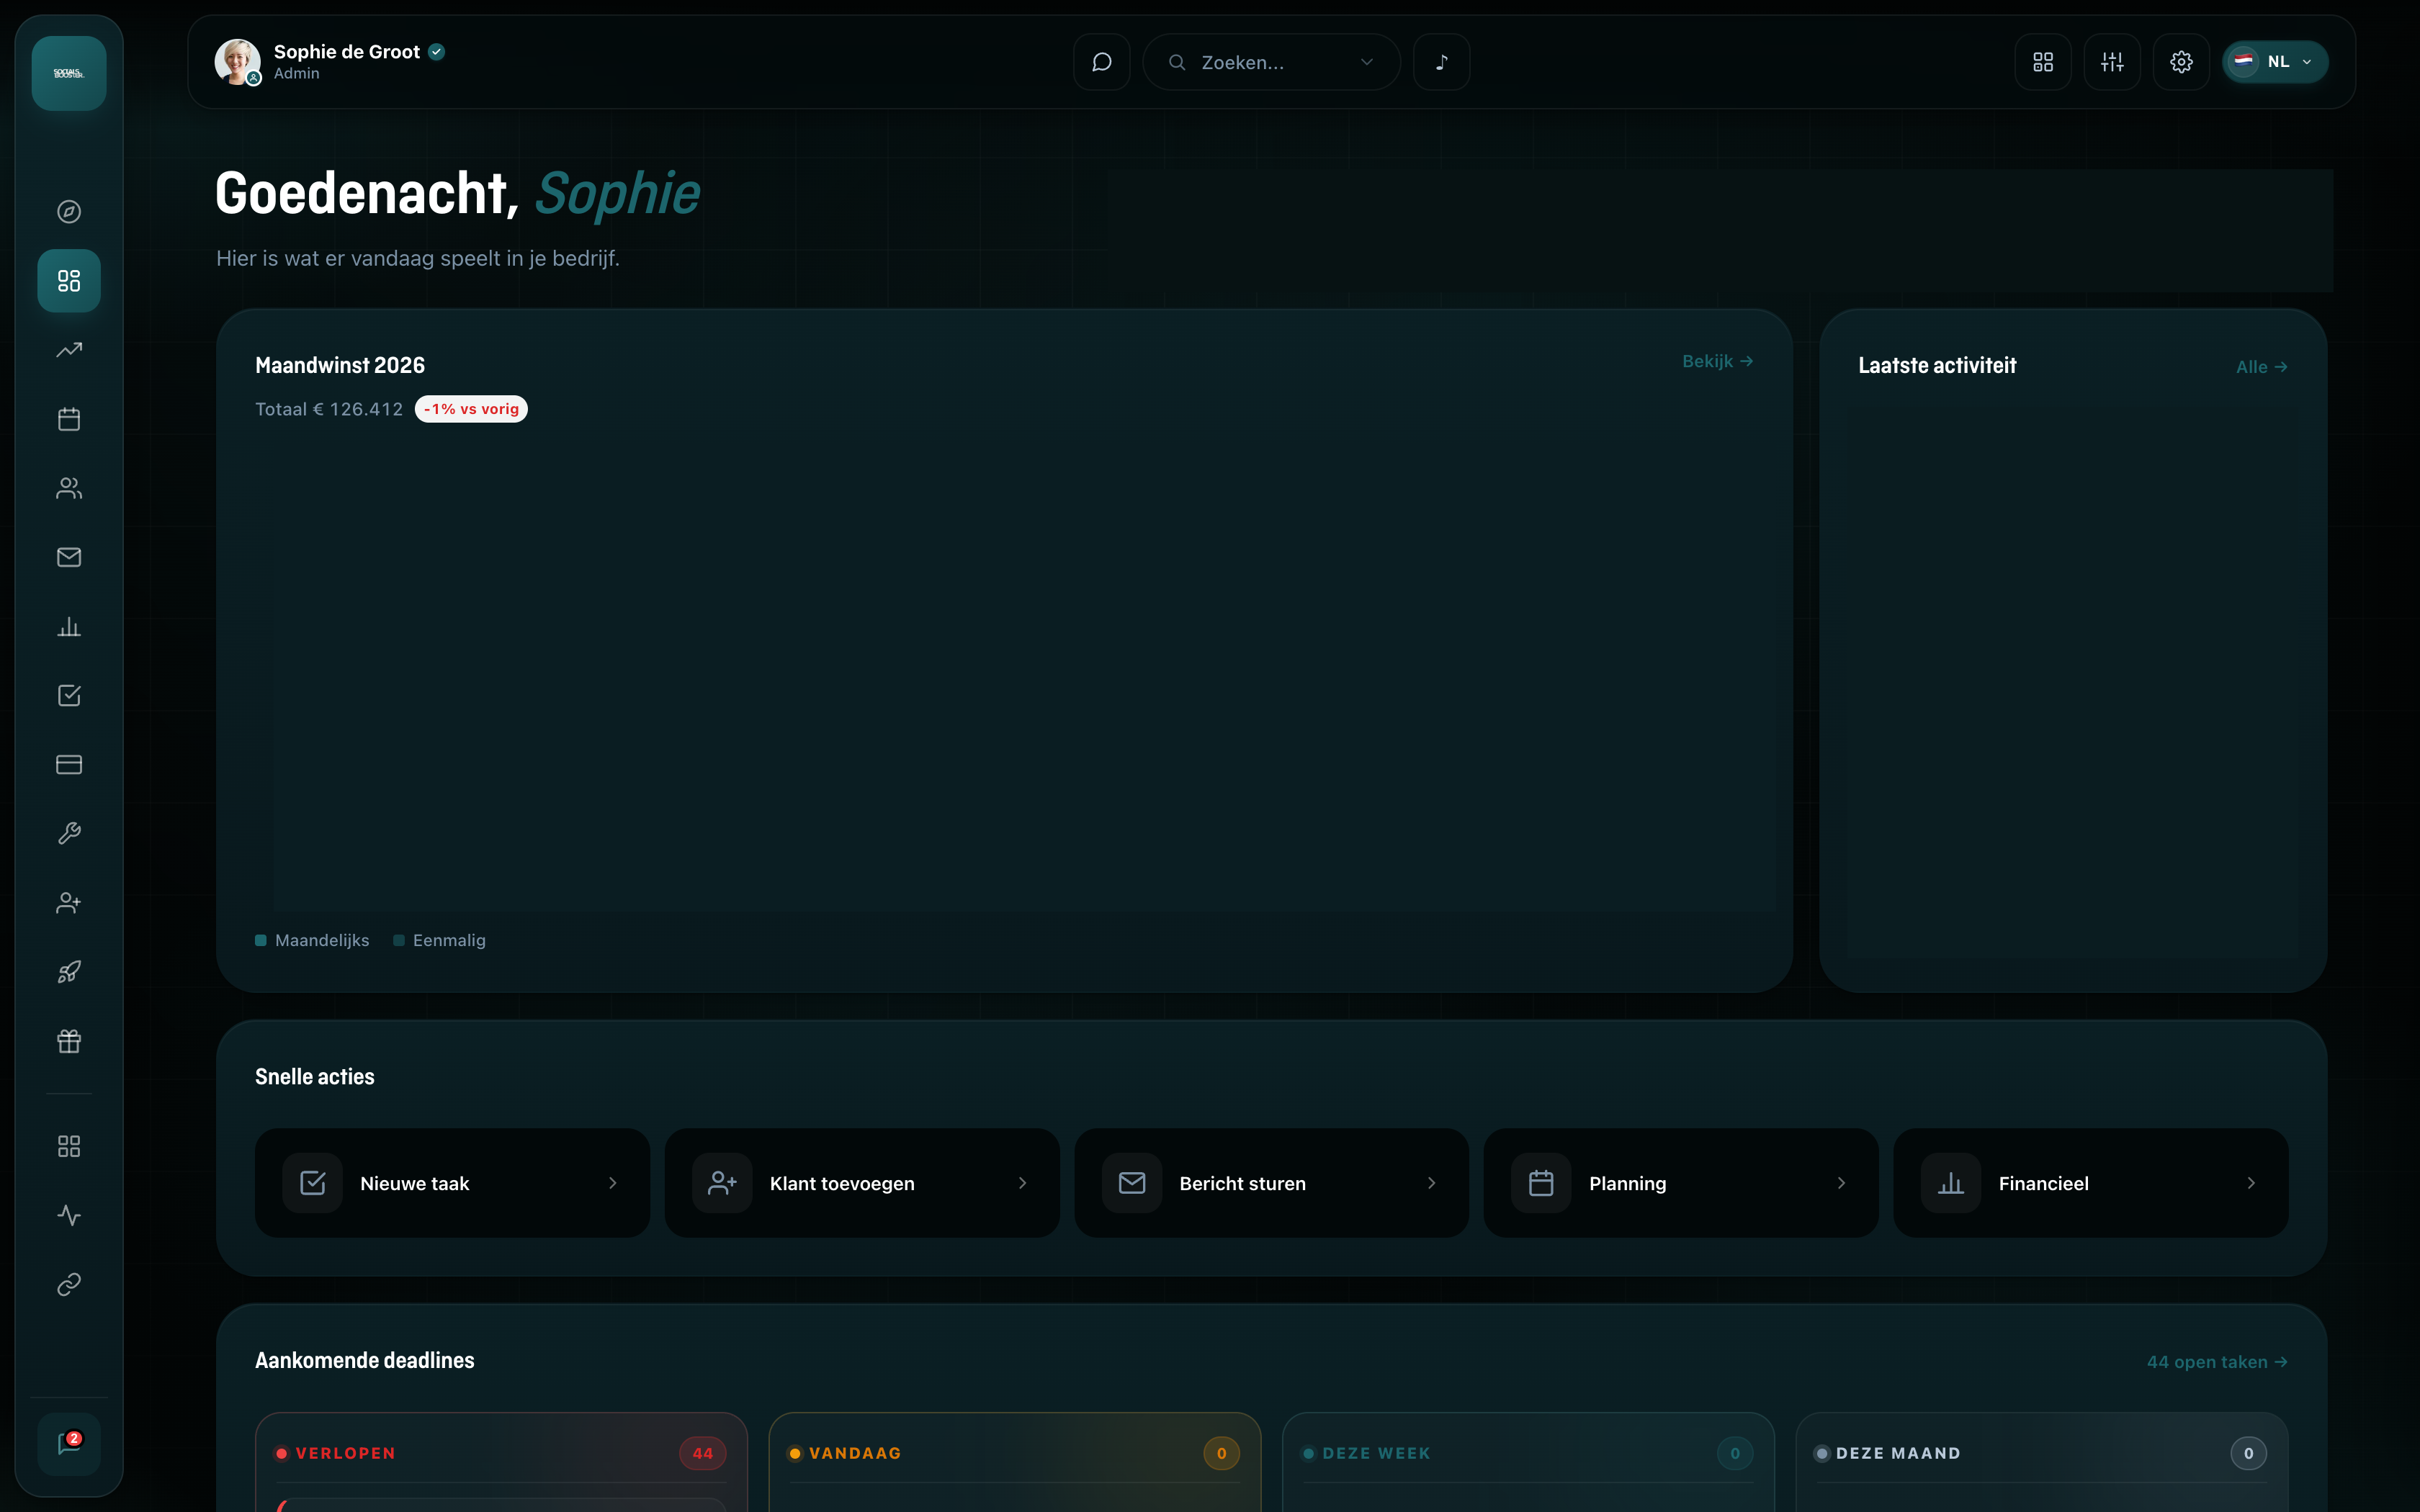Click the 44 count badge on Verlopen
Viewport: 2420px width, 1512px height.
point(703,1453)
